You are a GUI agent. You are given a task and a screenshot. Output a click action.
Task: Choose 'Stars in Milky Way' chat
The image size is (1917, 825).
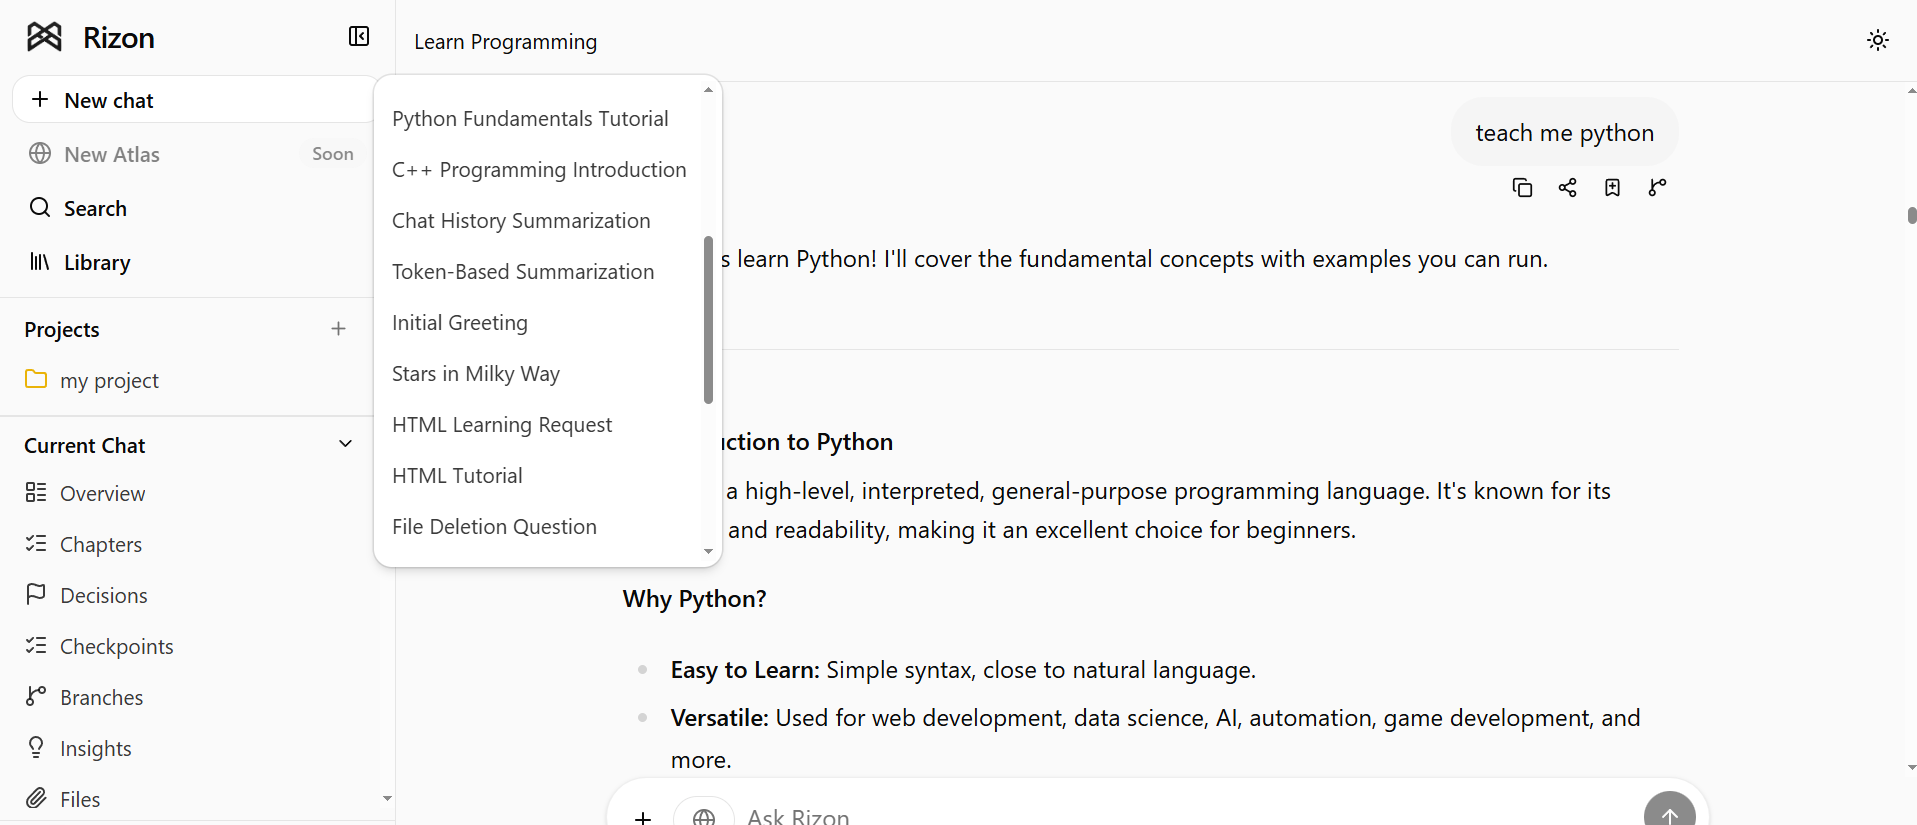tap(475, 374)
